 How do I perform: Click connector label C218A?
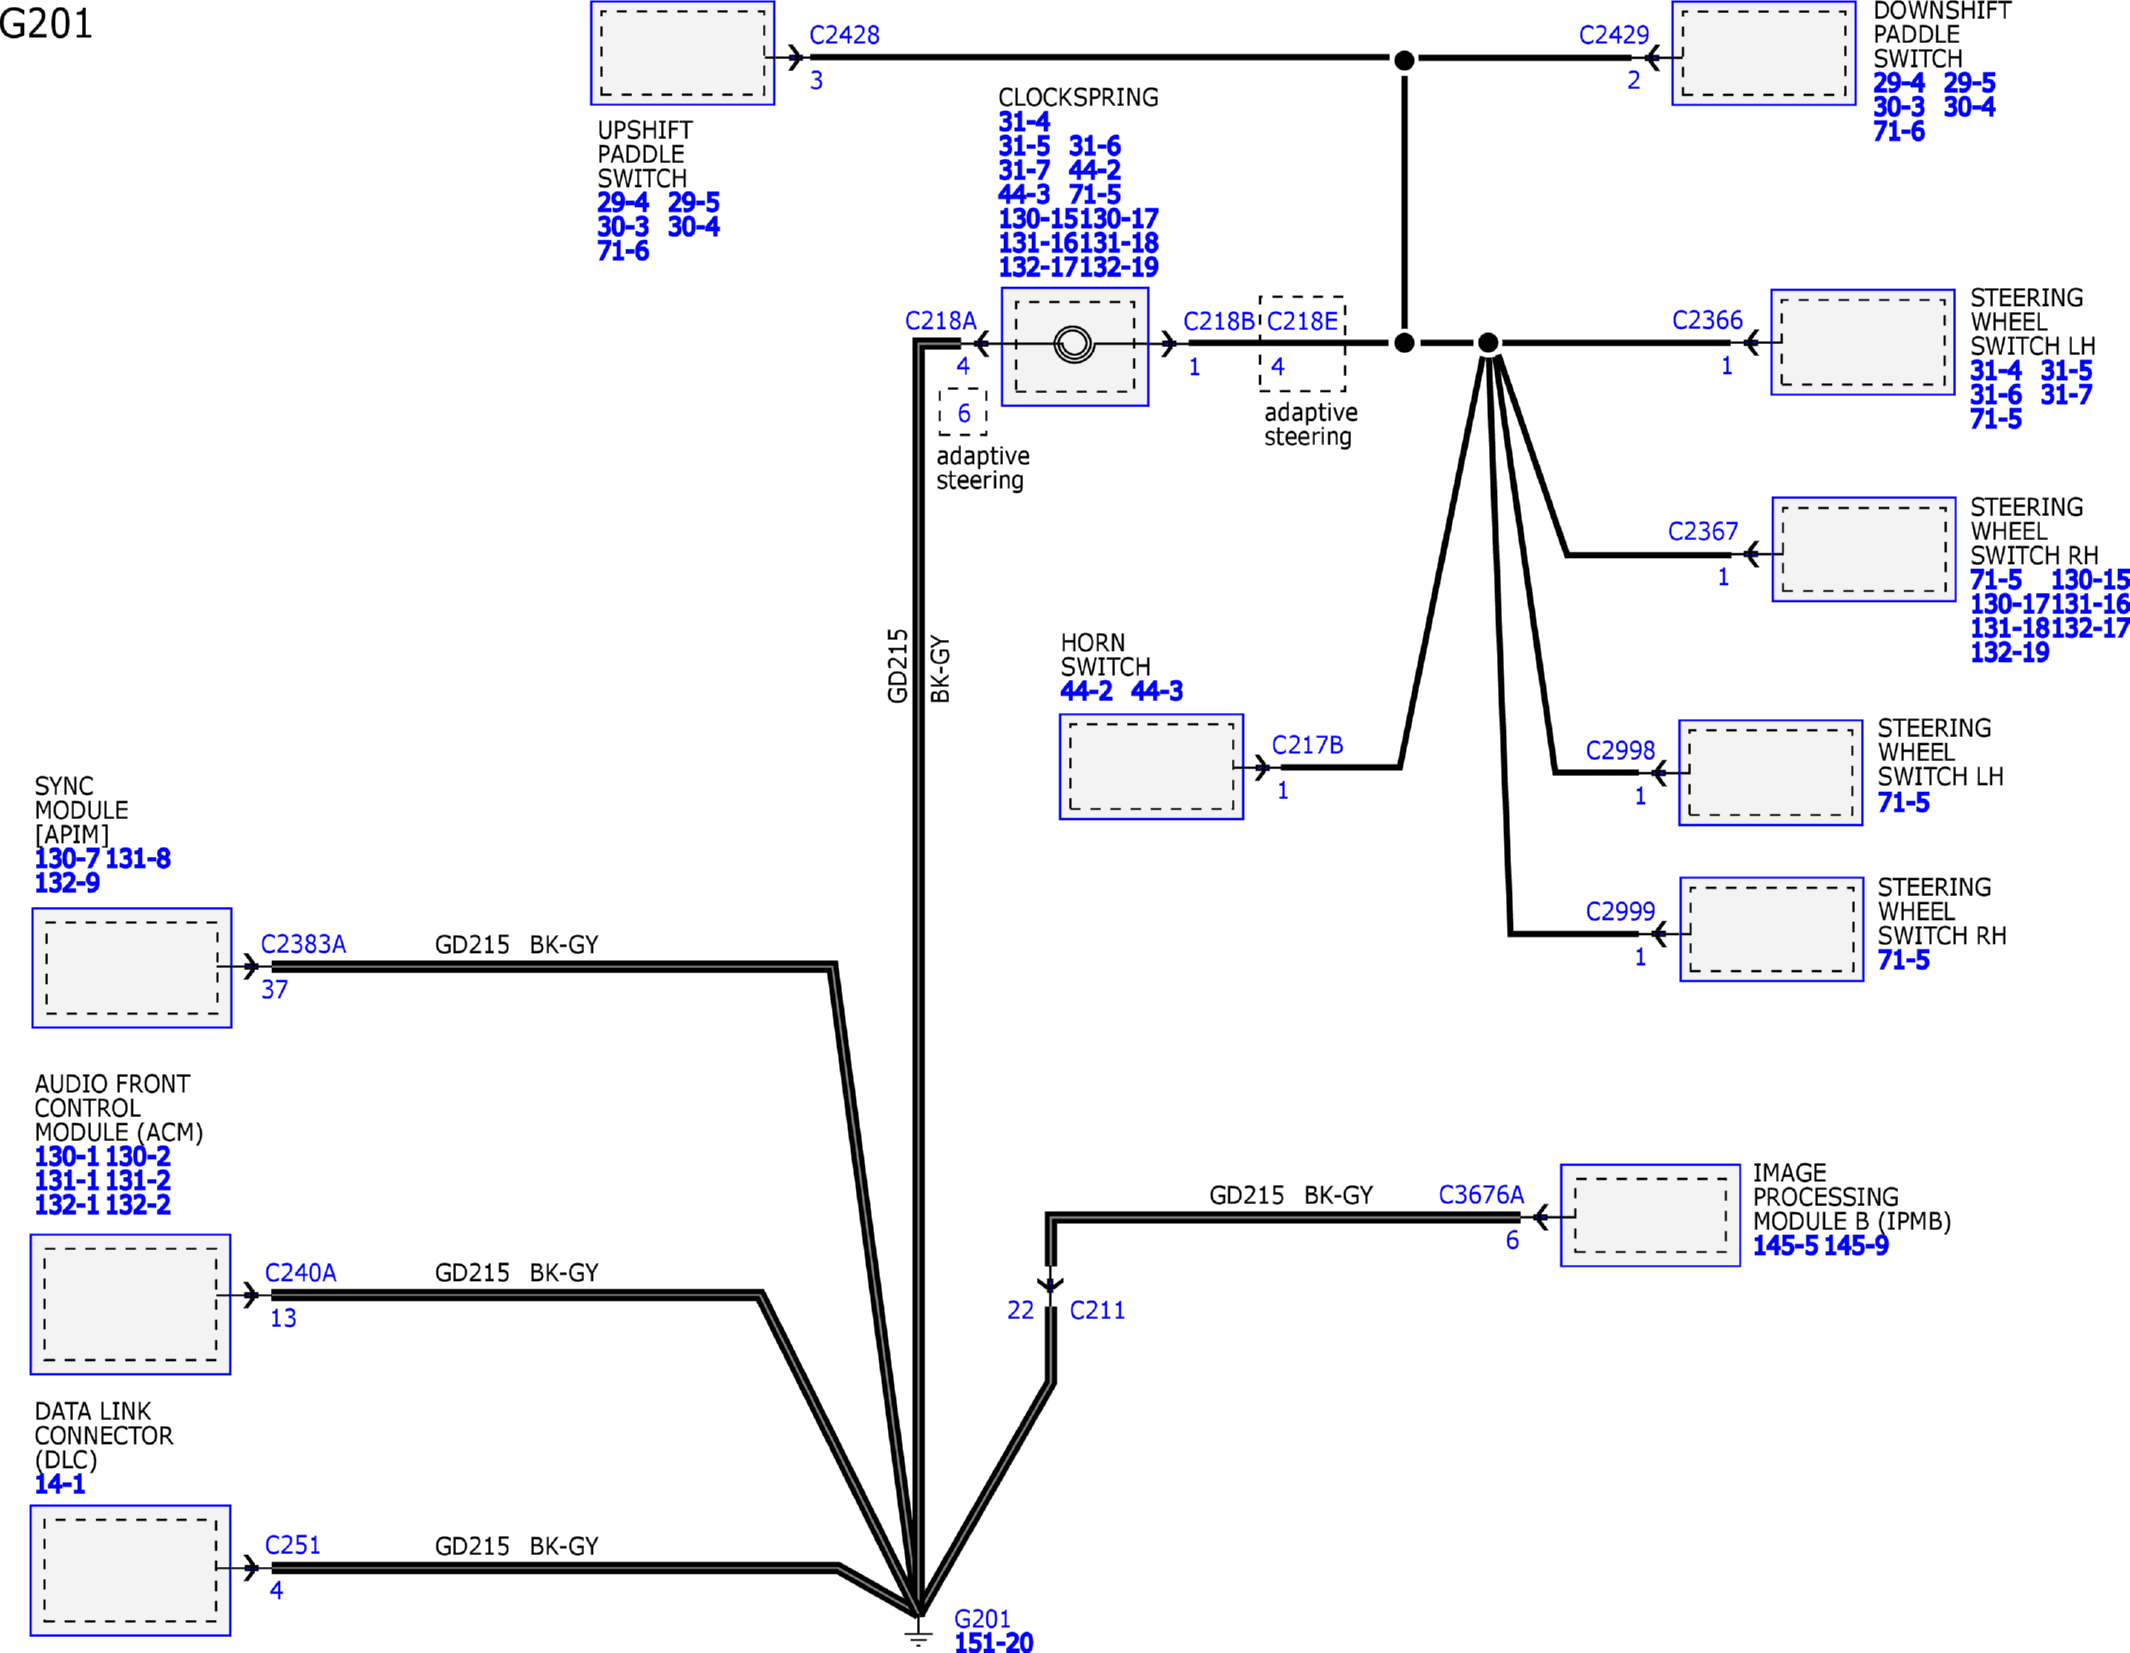pyautogui.click(x=940, y=321)
